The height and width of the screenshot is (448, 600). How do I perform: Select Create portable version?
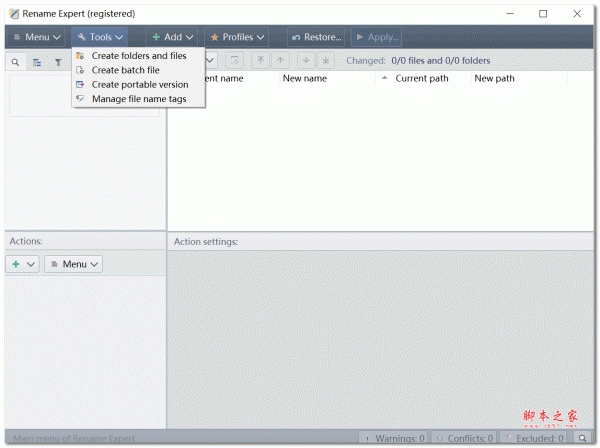(x=139, y=85)
